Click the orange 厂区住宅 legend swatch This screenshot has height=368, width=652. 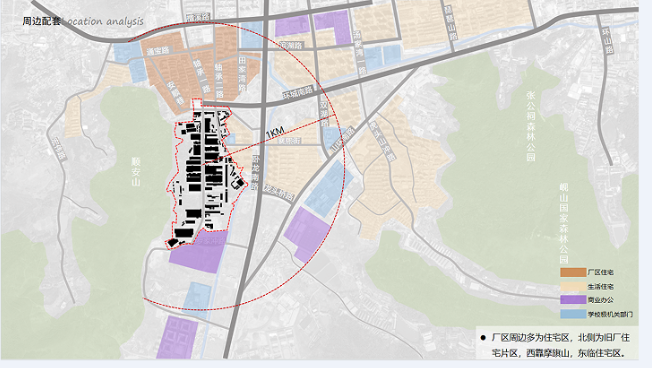[x=573, y=272]
